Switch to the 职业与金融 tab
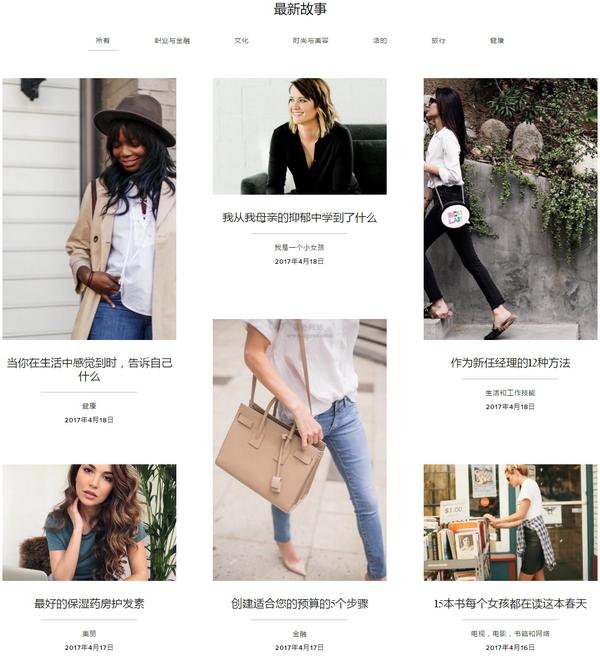 172,41
